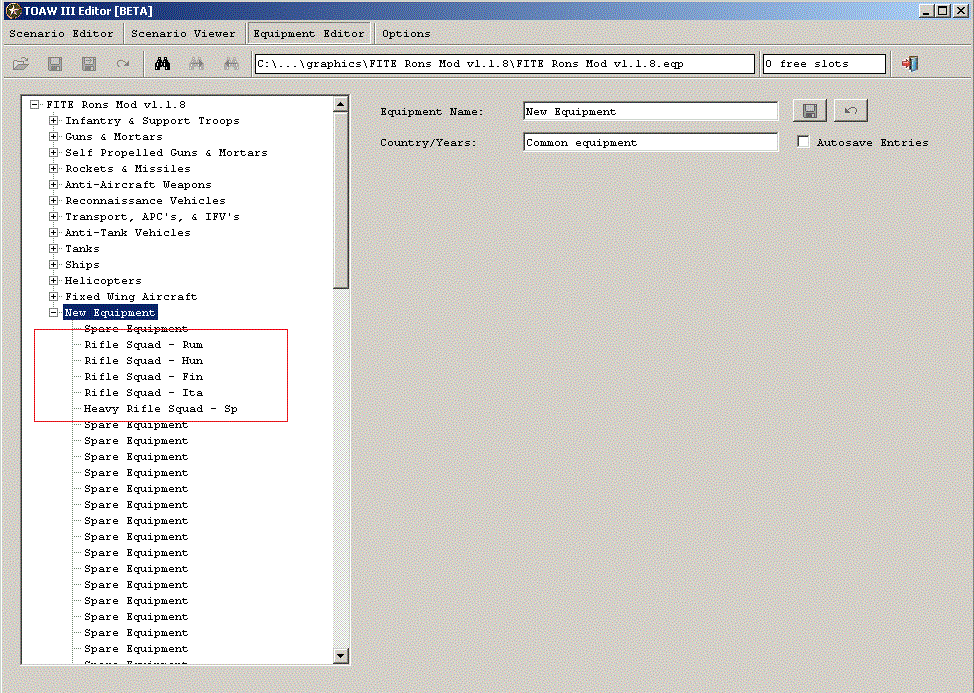
Task: Expand the Helicopters category
Action: 54,281
